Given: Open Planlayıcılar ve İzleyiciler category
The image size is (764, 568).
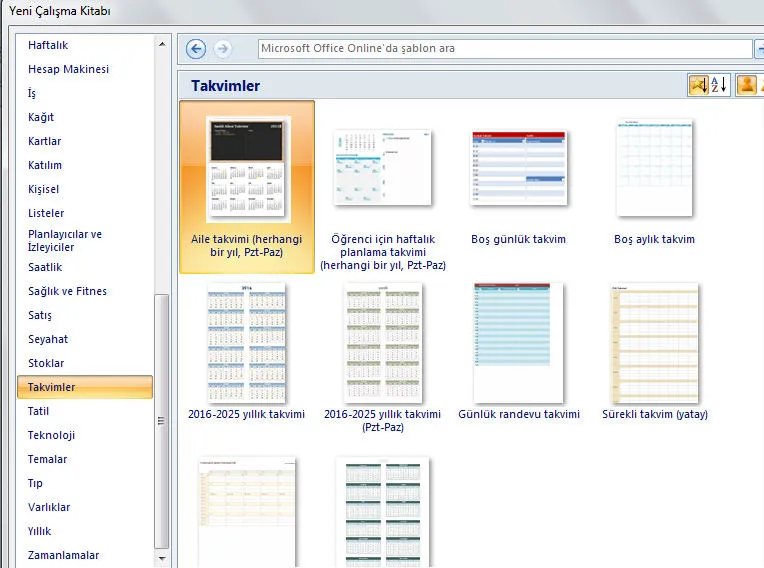Looking at the screenshot, I should coord(65,240).
